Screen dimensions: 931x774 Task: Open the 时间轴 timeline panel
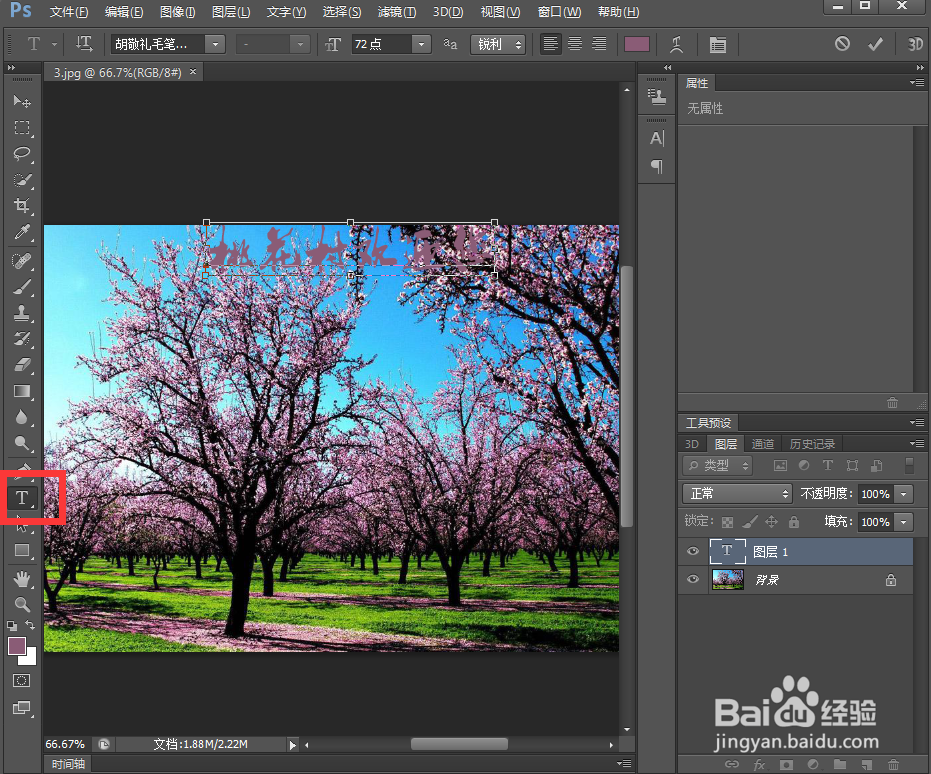(68, 764)
